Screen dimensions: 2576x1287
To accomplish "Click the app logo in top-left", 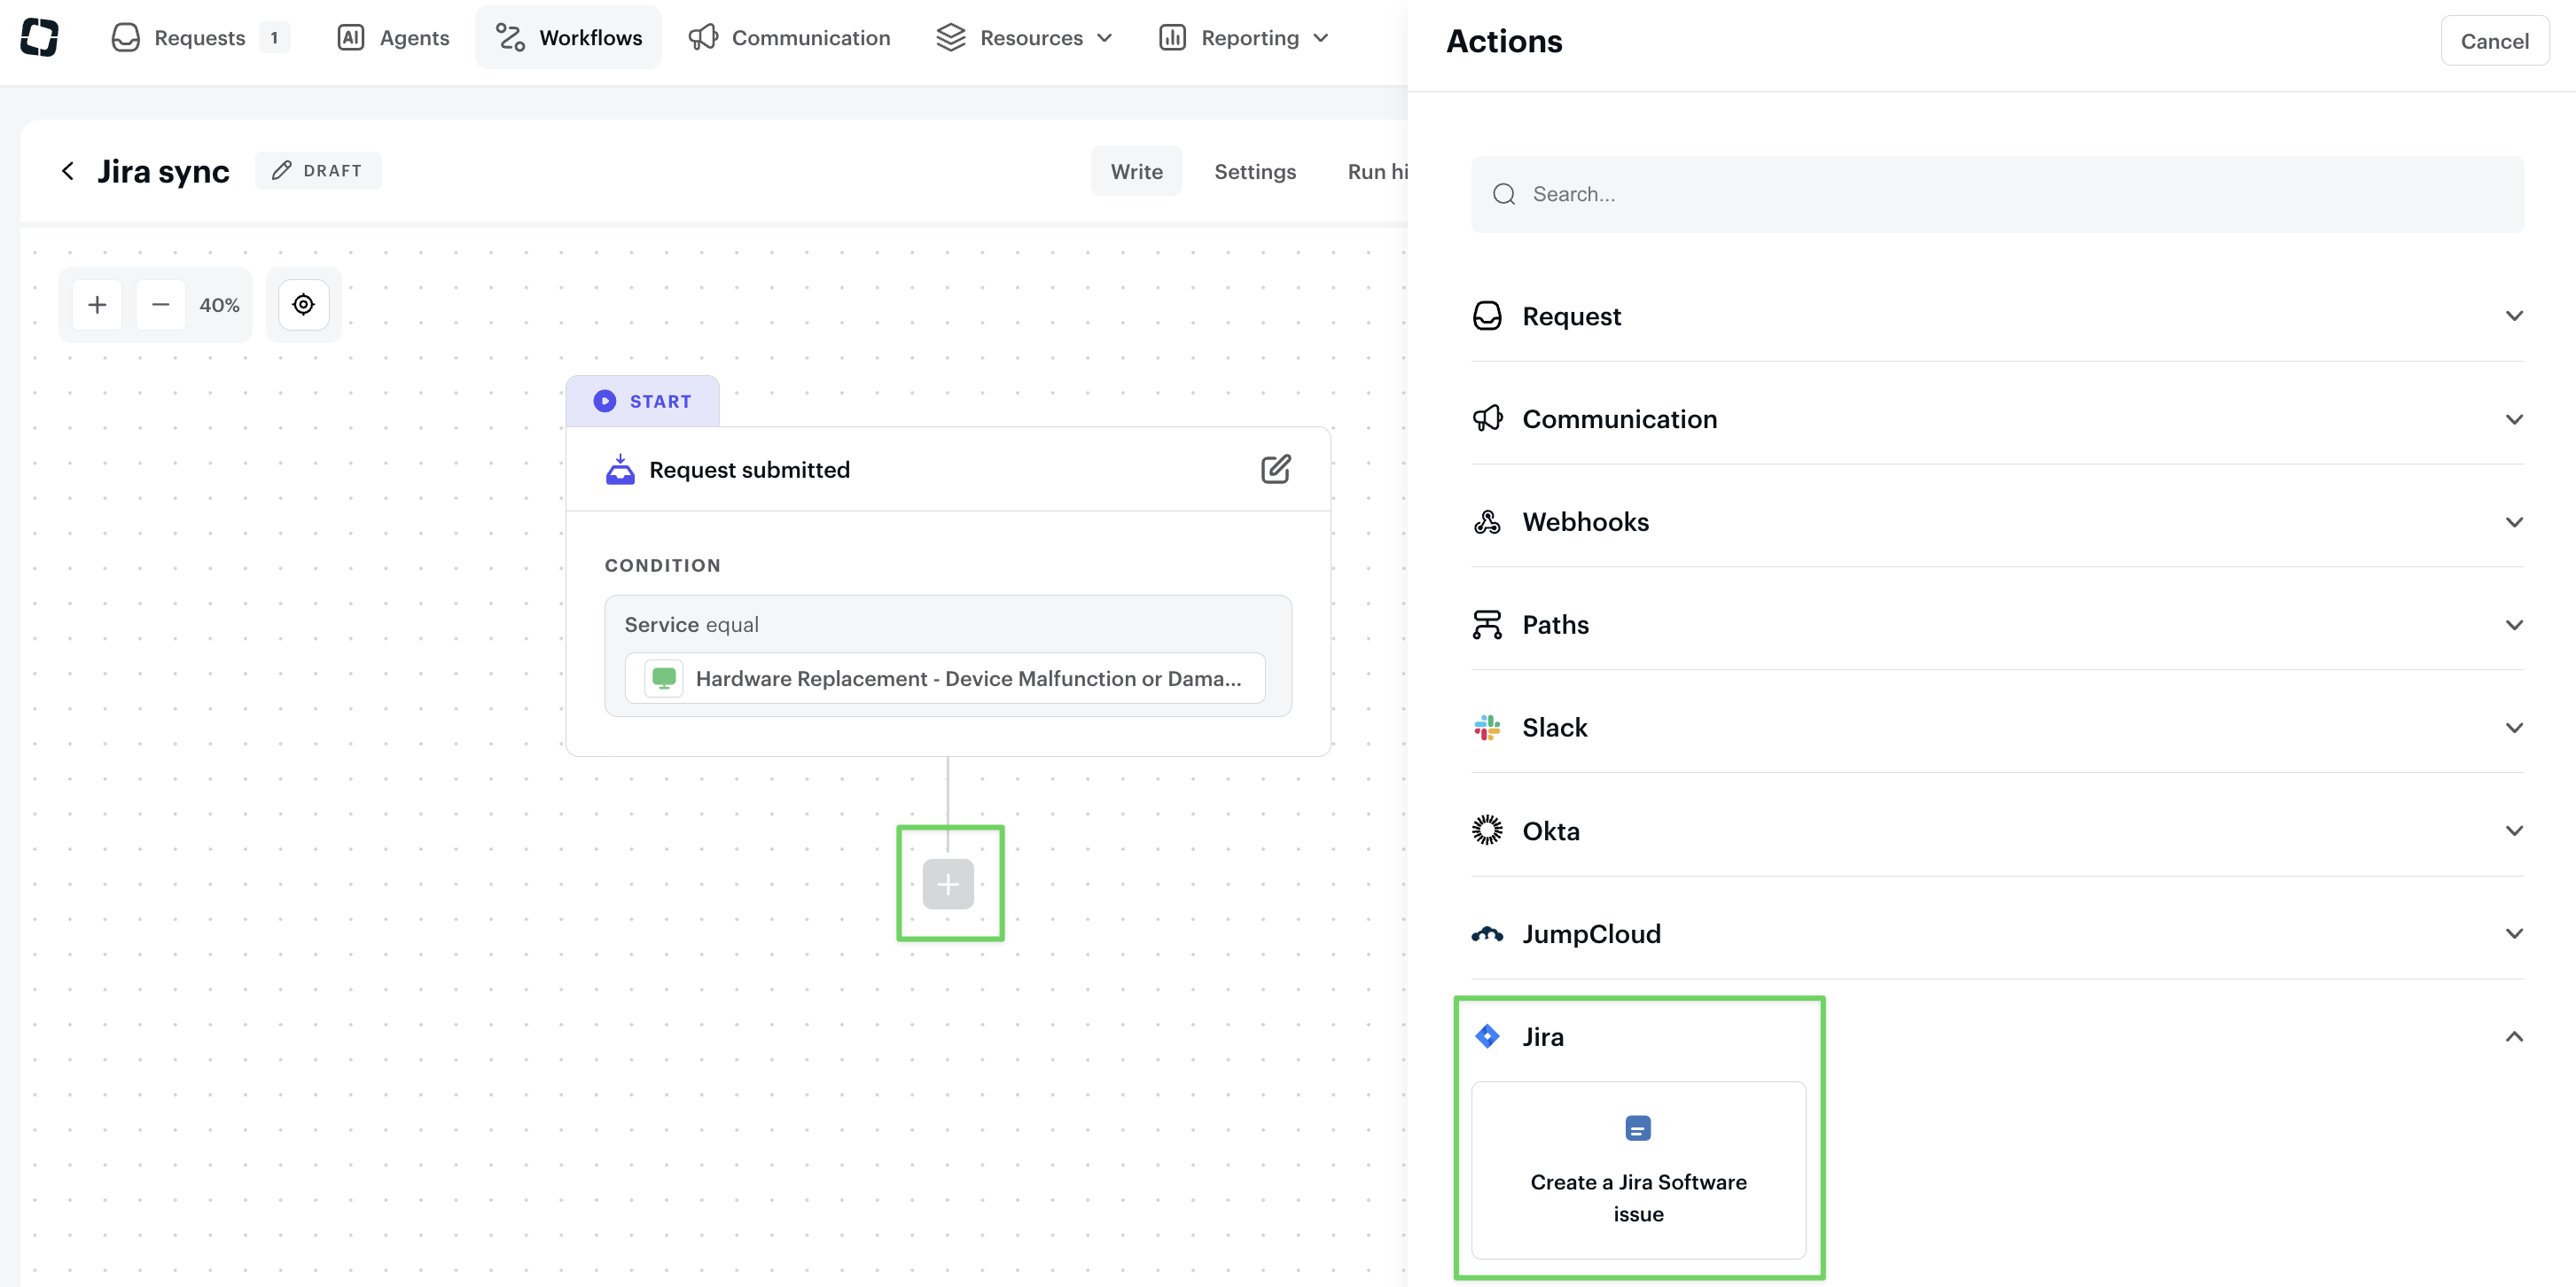I will pyautogui.click(x=39, y=37).
